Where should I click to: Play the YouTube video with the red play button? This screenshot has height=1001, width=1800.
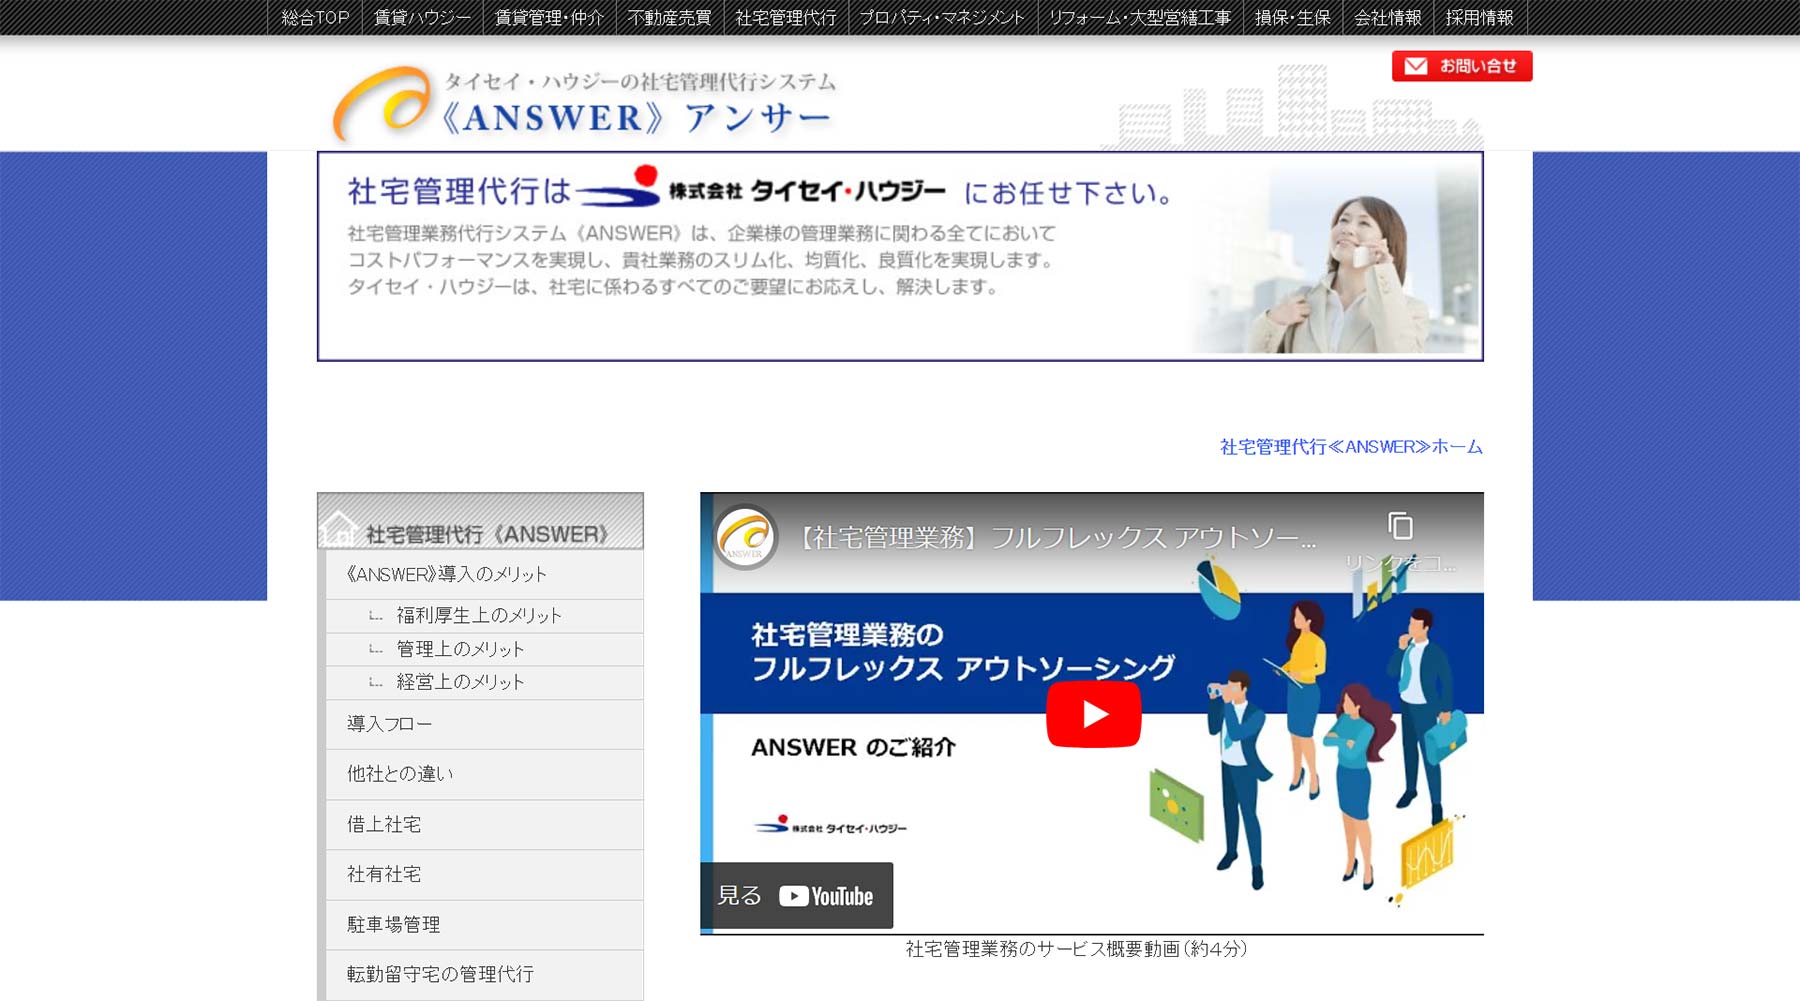point(1093,714)
